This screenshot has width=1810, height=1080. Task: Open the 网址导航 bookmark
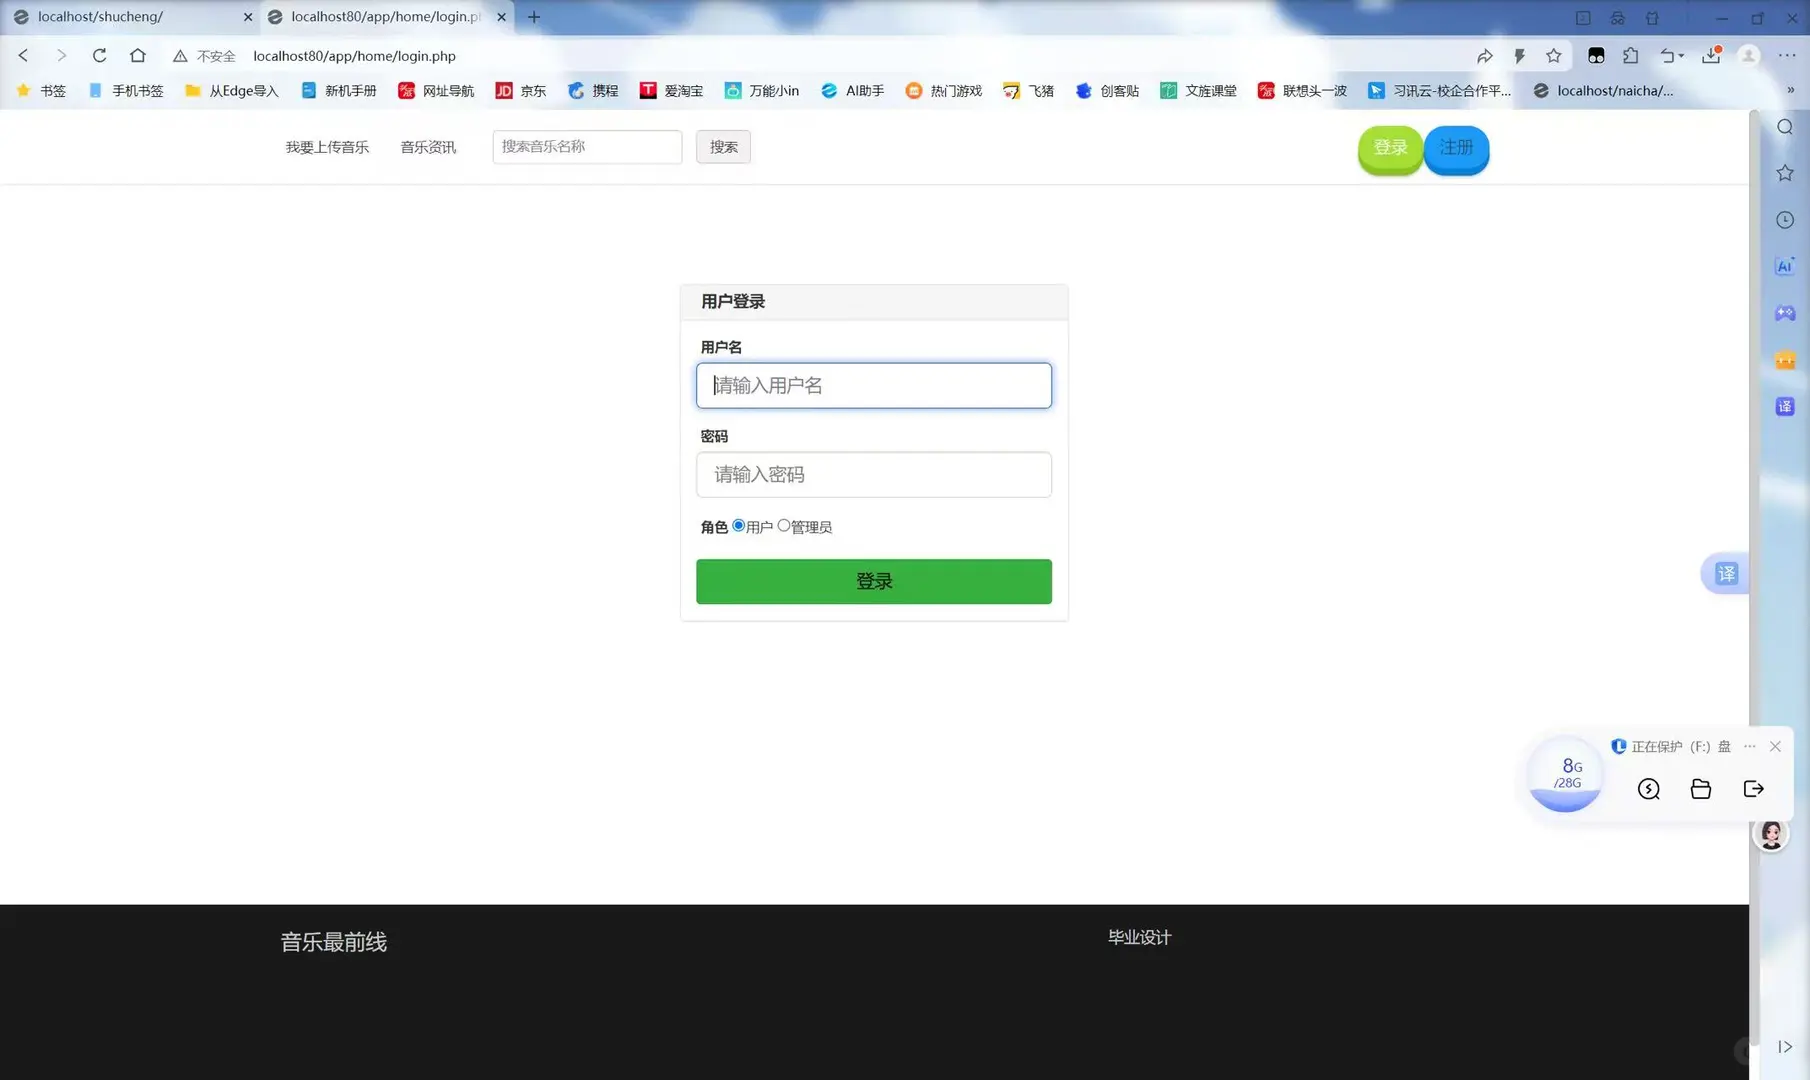pos(436,91)
